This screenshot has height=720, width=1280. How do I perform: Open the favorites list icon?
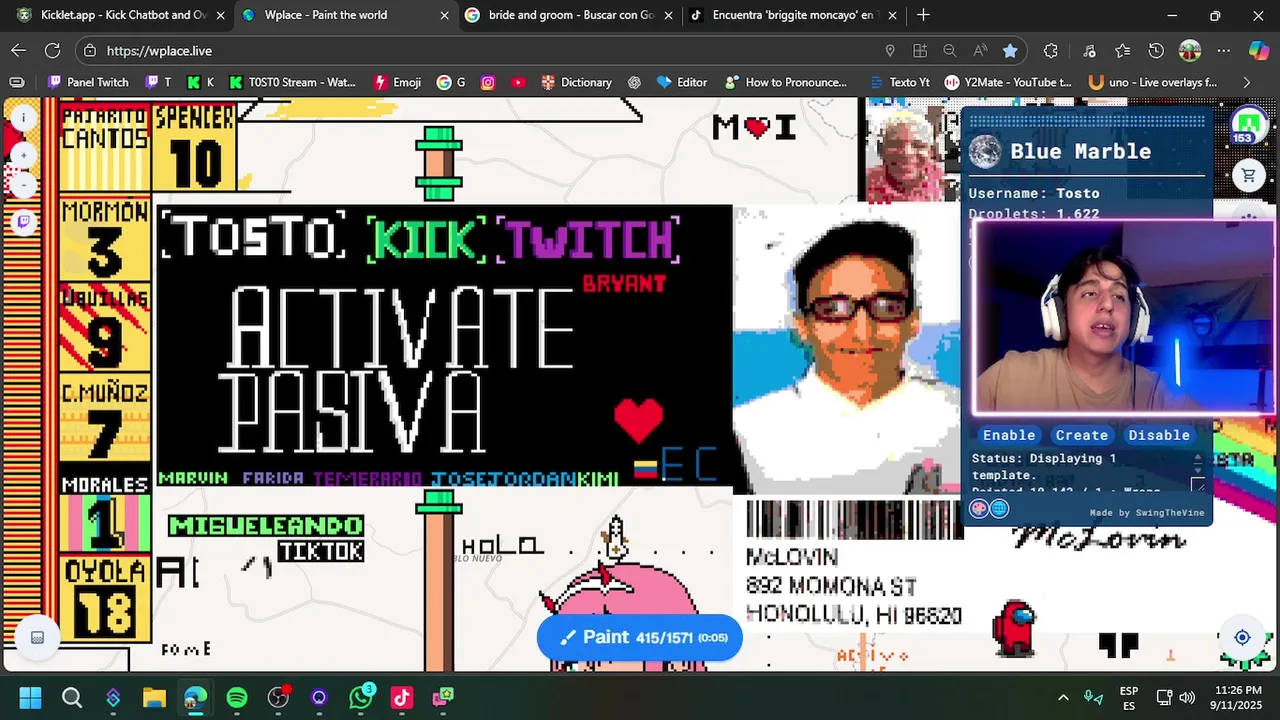point(1123,50)
